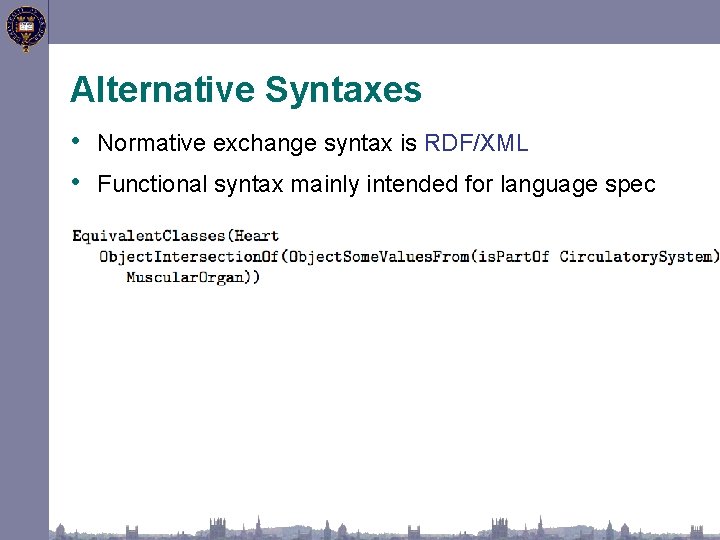Click the CirculatorySystem class name
This screenshot has width=720, height=540.
(636, 257)
